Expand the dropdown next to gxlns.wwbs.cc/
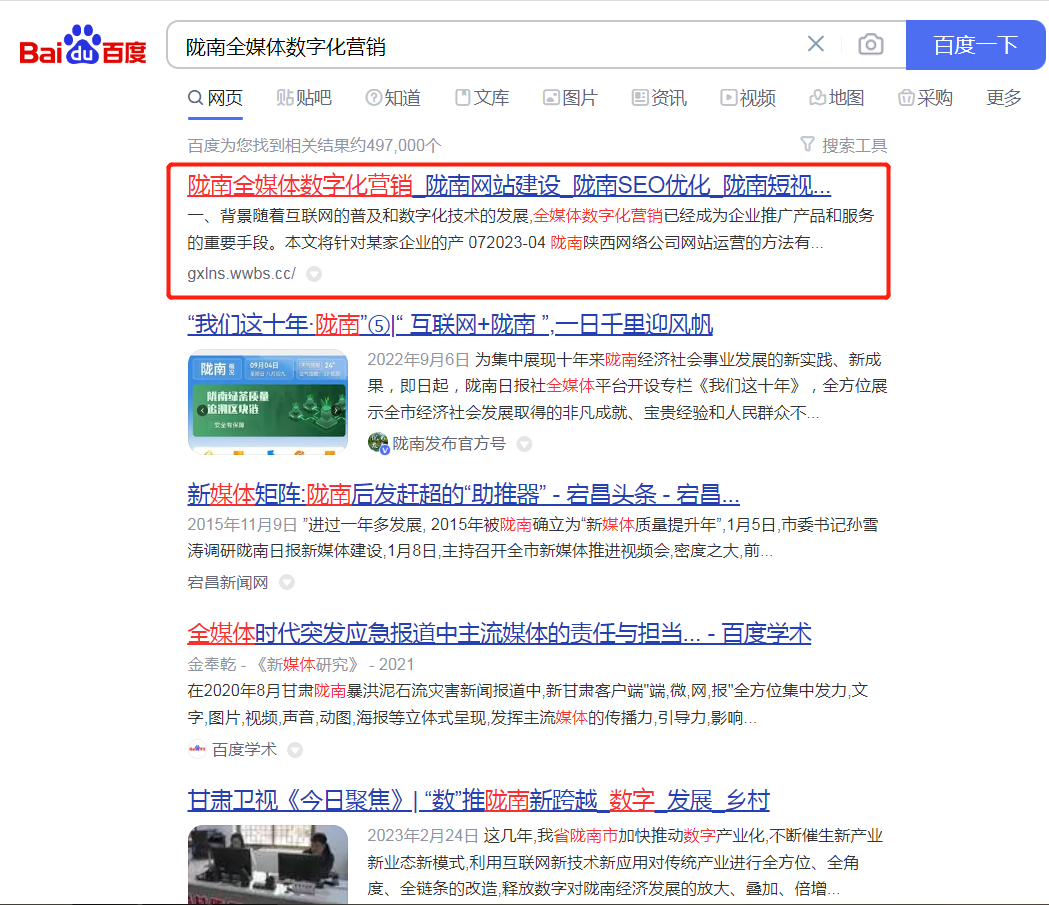This screenshot has height=905, width=1049. point(314,274)
